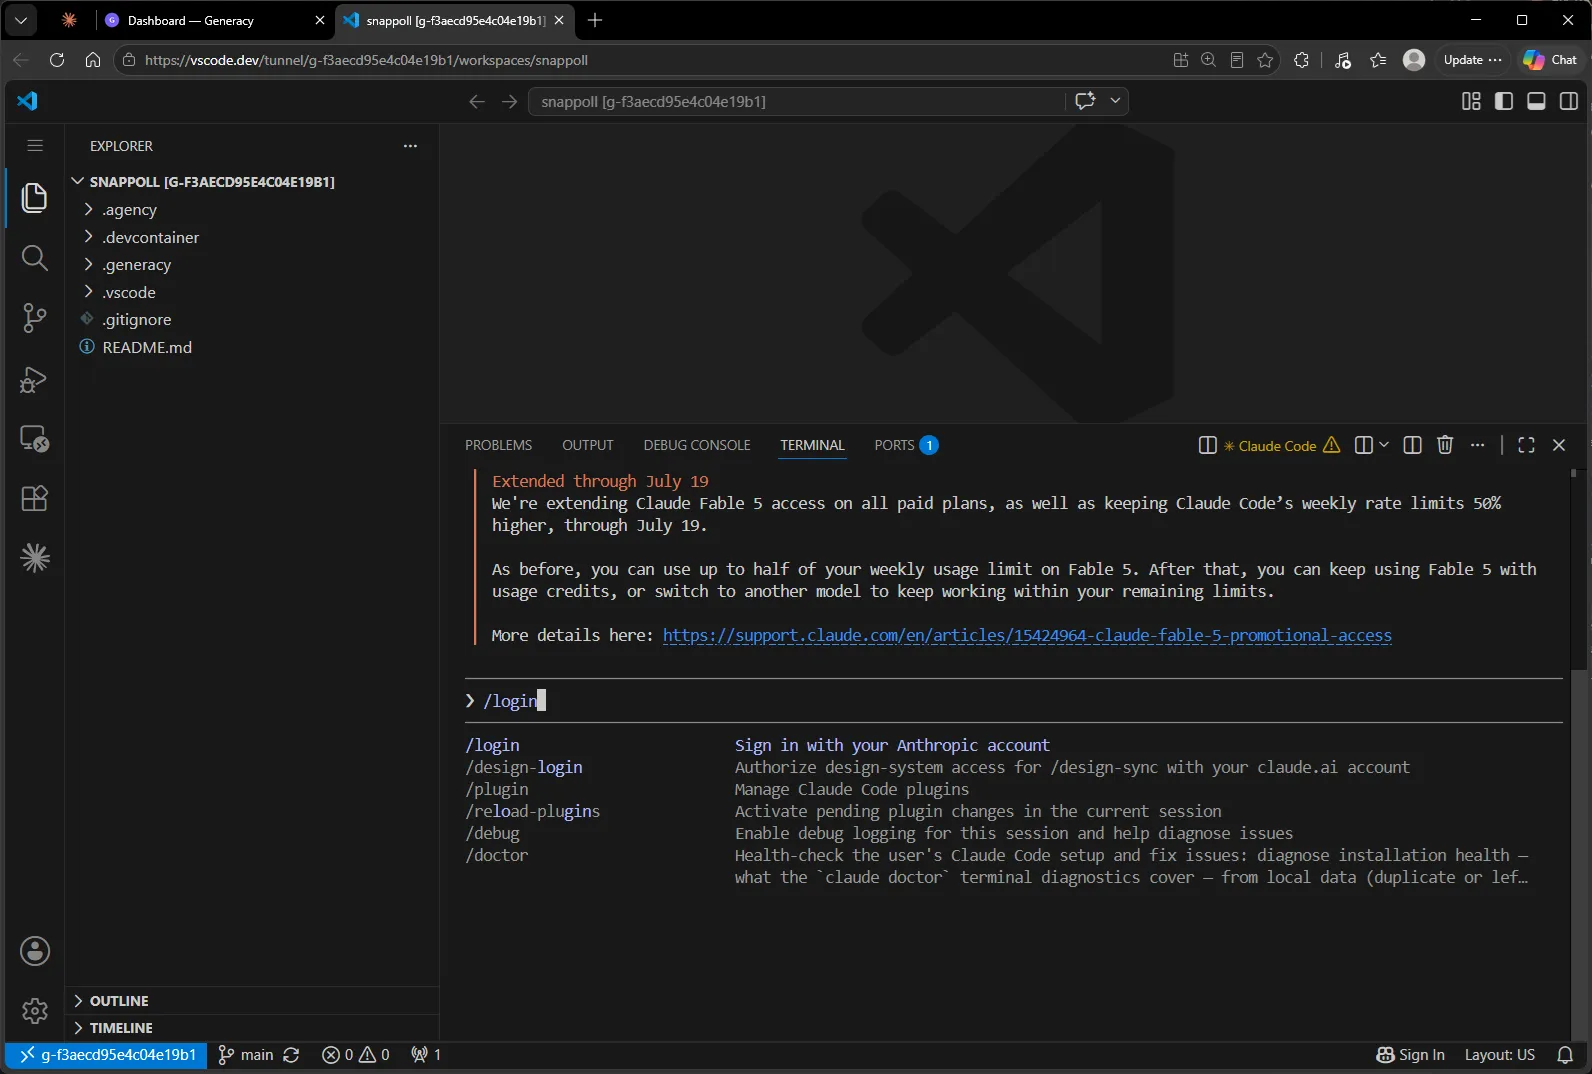Open the Copilot Chat browser button
Screen dimensions: 1592x1074
[x=1550, y=60]
